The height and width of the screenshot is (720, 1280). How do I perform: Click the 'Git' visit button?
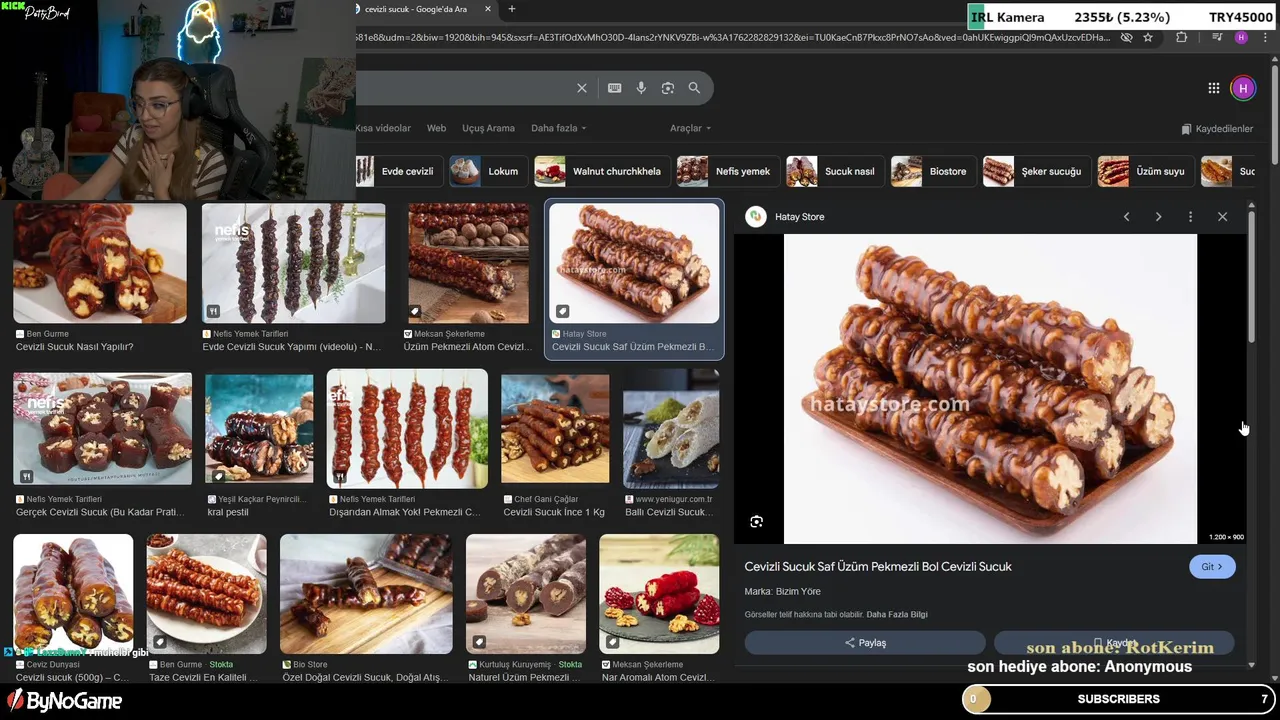tap(1212, 567)
